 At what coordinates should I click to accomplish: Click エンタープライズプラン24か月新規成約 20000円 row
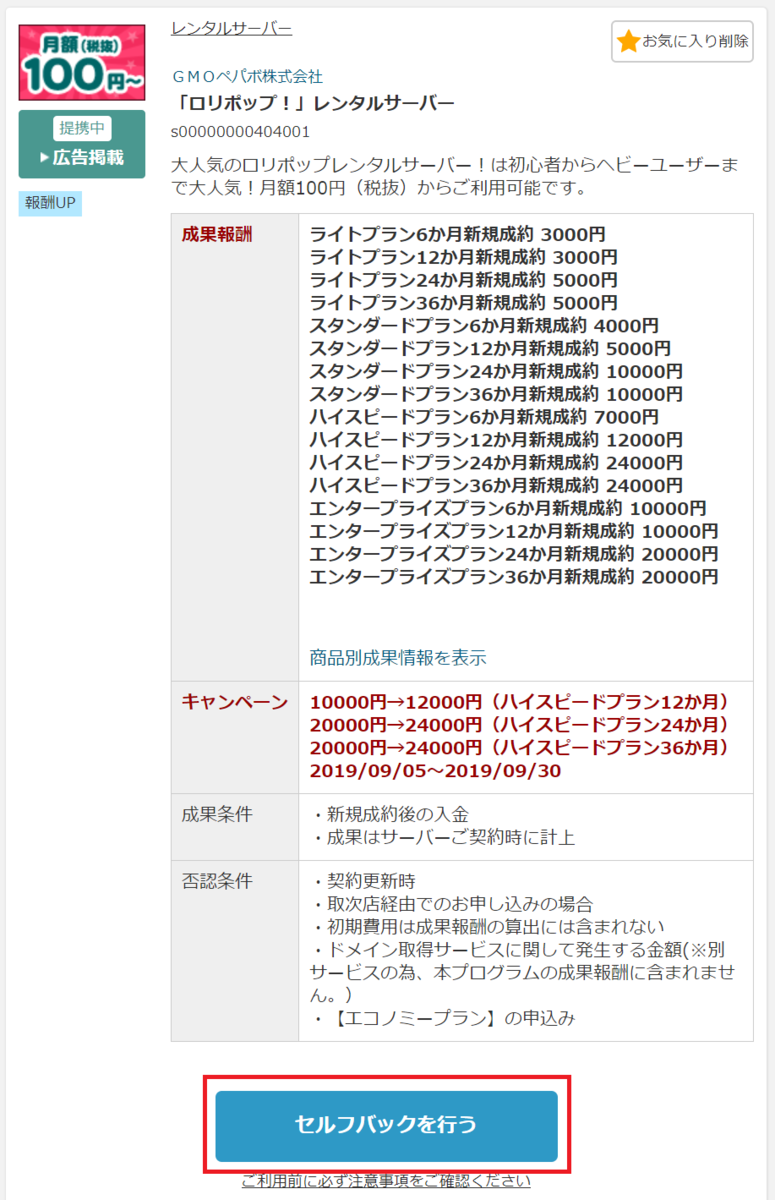[x=514, y=554]
